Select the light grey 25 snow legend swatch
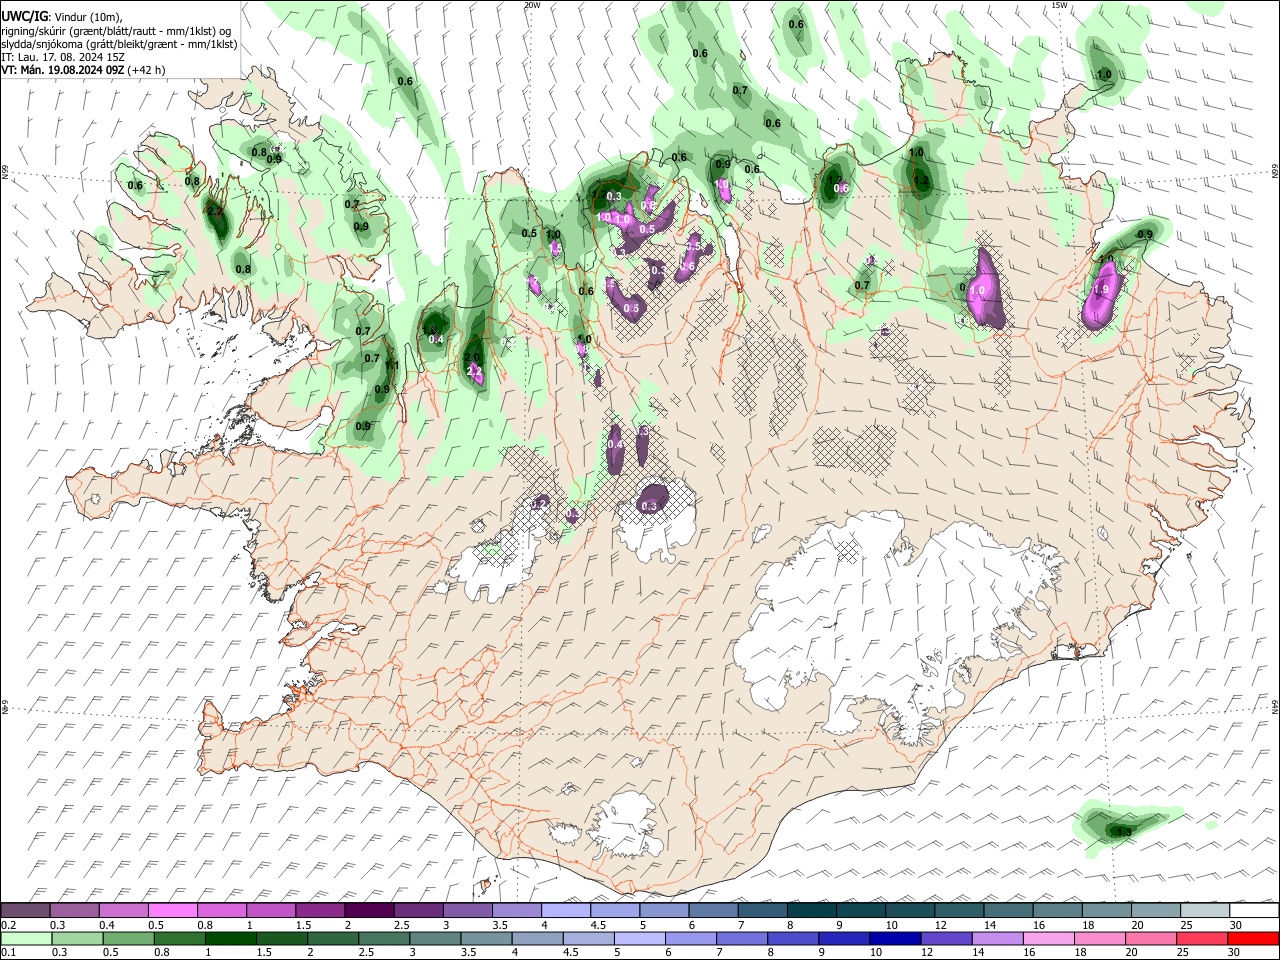1280x960 pixels. (x=1204, y=911)
